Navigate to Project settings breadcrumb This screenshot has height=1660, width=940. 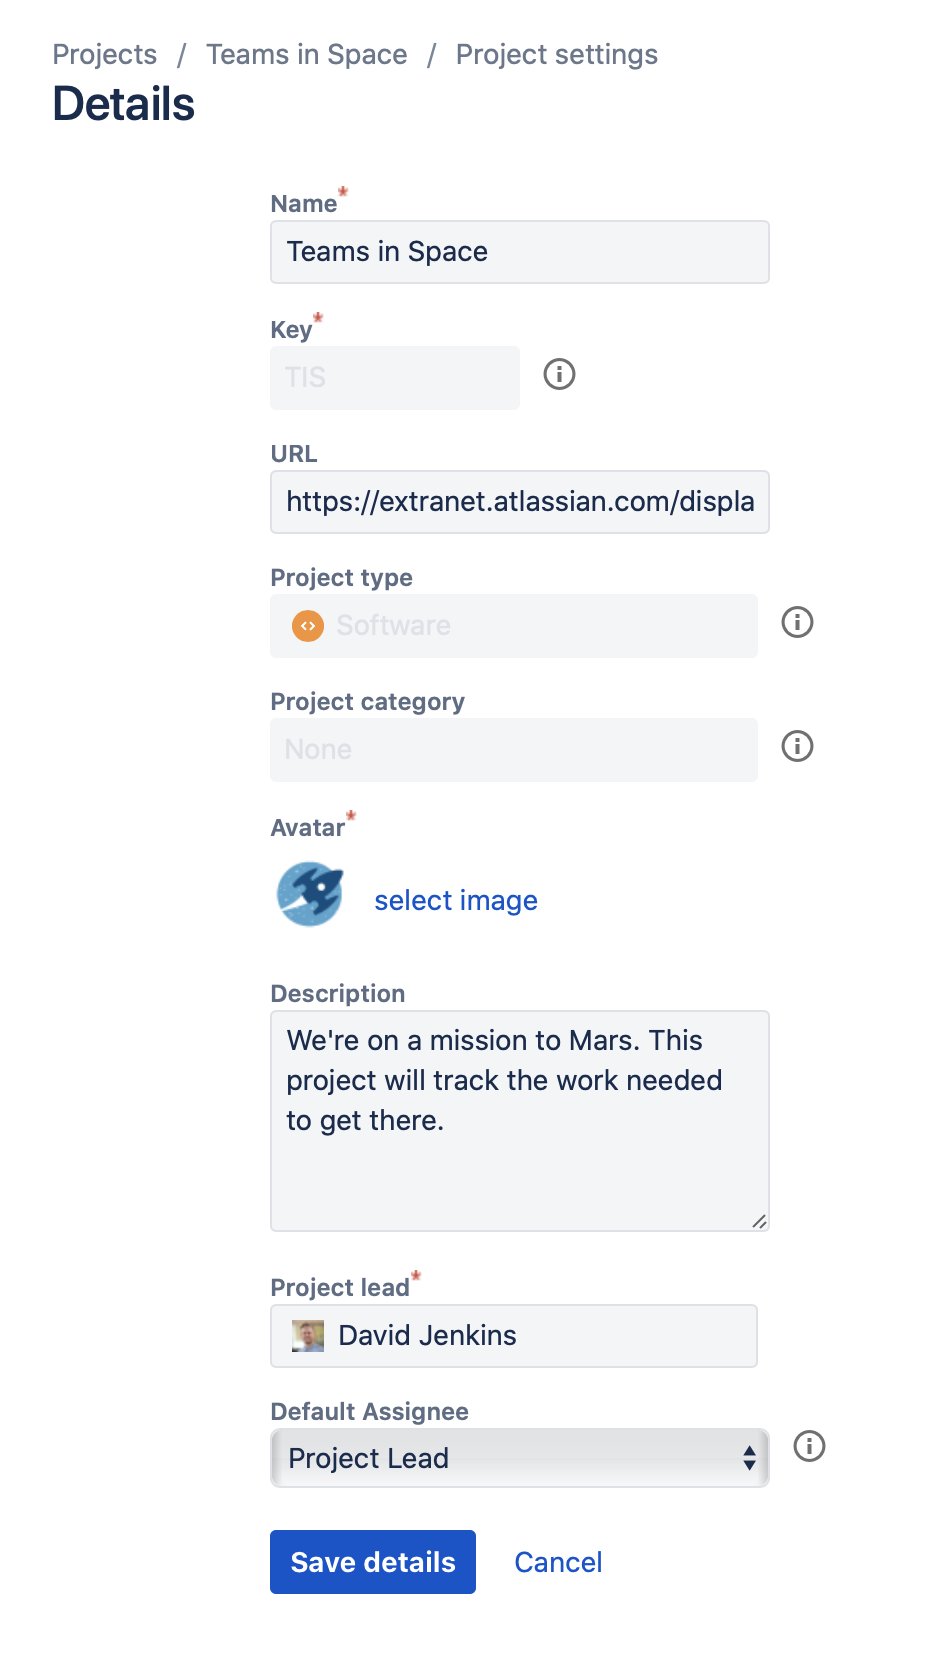pyautogui.click(x=557, y=55)
